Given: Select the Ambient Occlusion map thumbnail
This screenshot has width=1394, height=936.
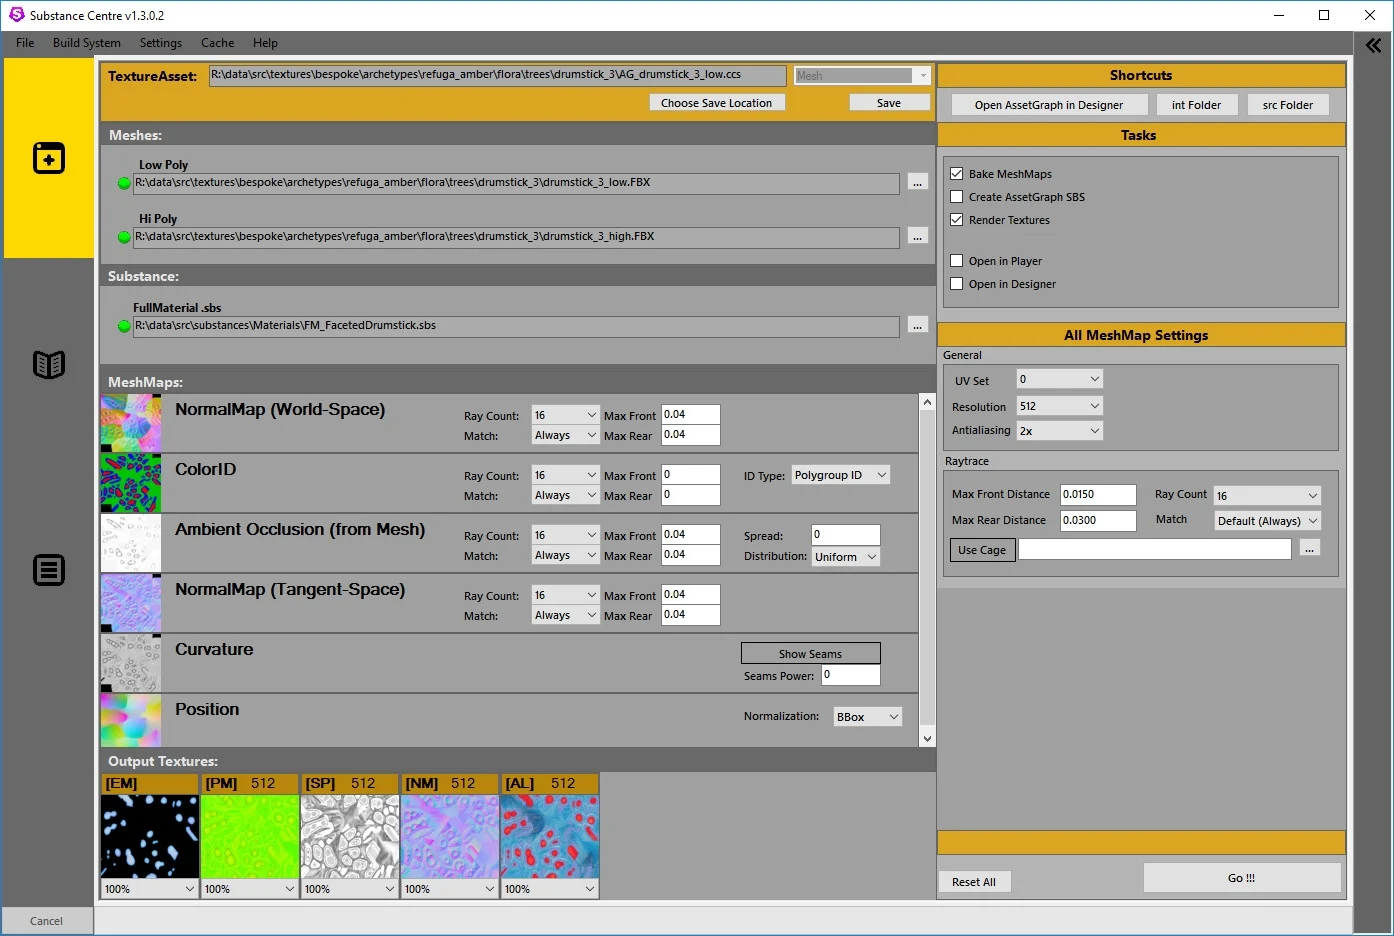Looking at the screenshot, I should (x=131, y=542).
